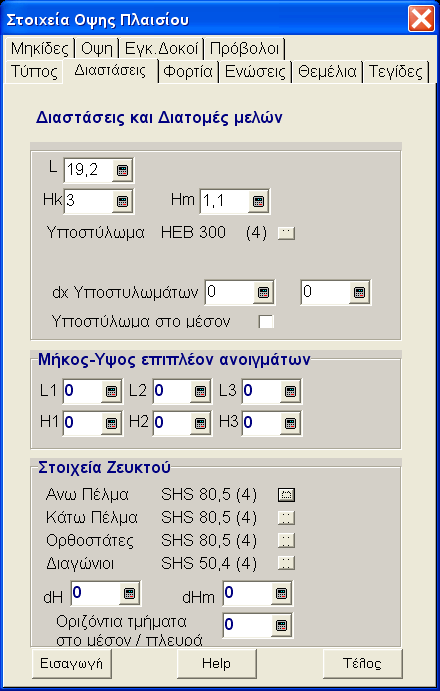Click the H3 input field
440x691 pixels.
coord(261,424)
